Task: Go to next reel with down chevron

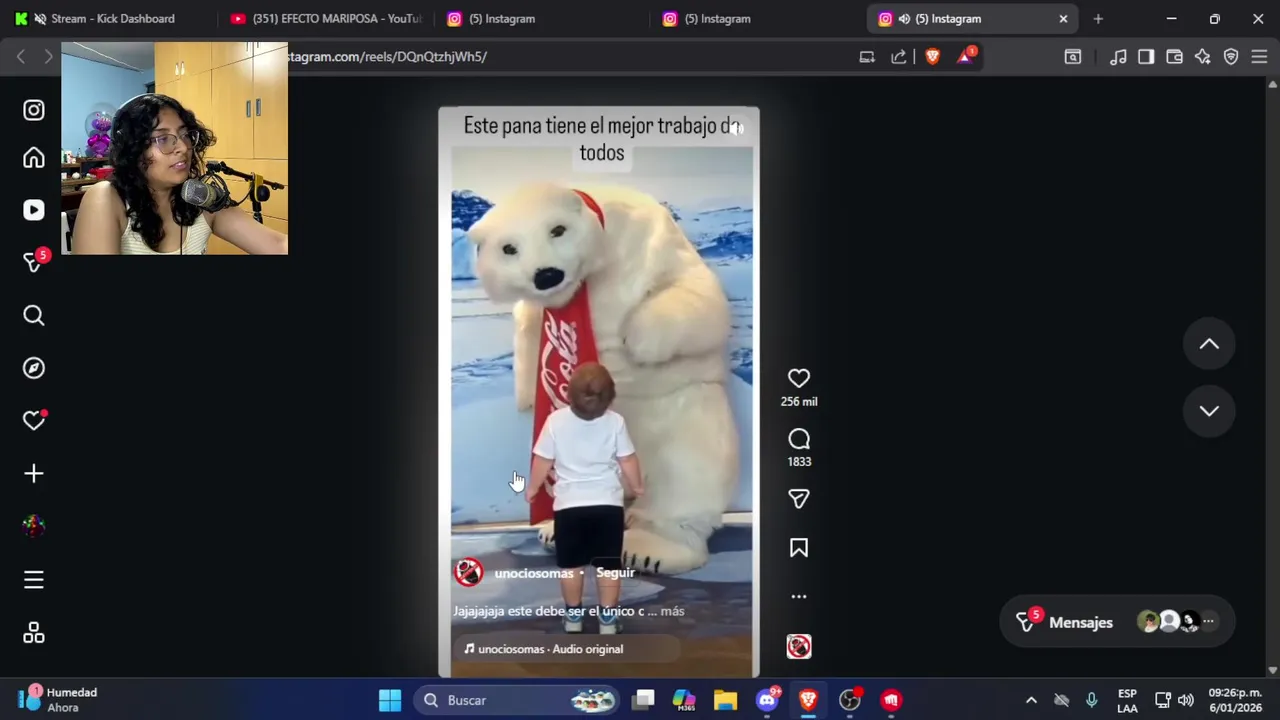Action: pyautogui.click(x=1209, y=411)
